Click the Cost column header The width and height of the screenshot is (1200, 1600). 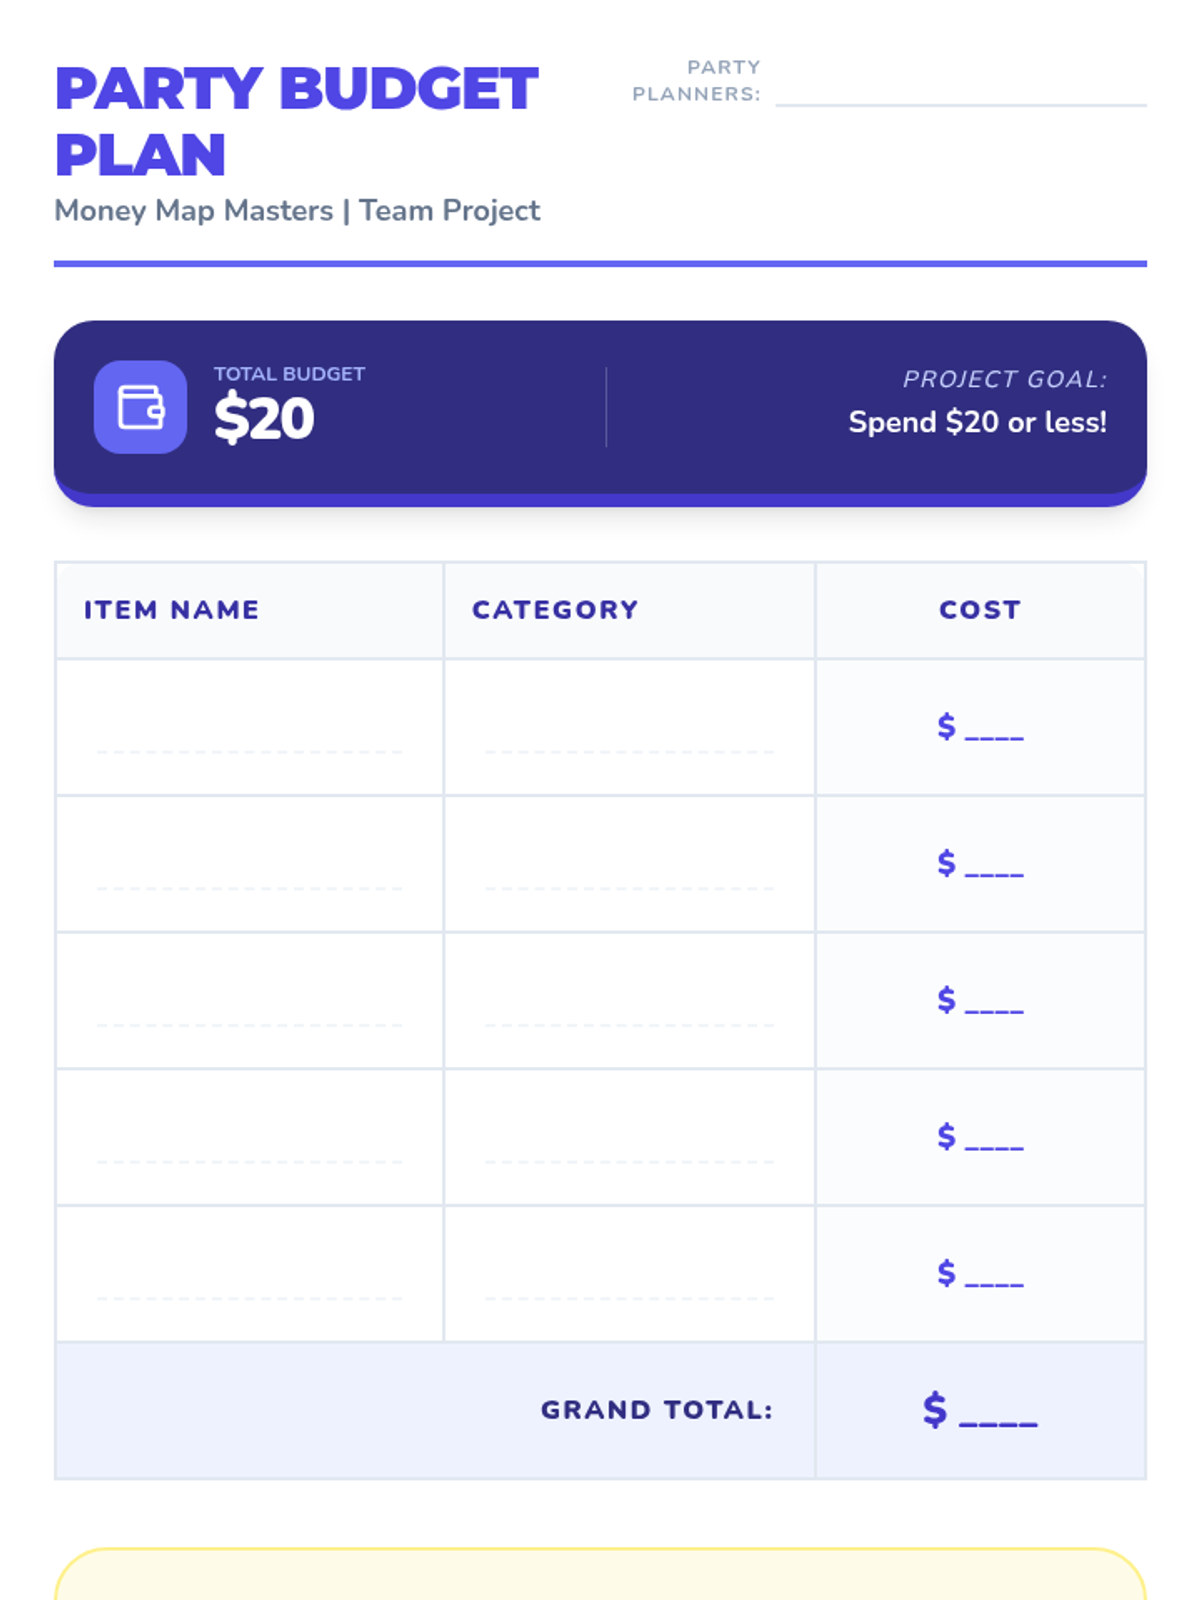[980, 610]
